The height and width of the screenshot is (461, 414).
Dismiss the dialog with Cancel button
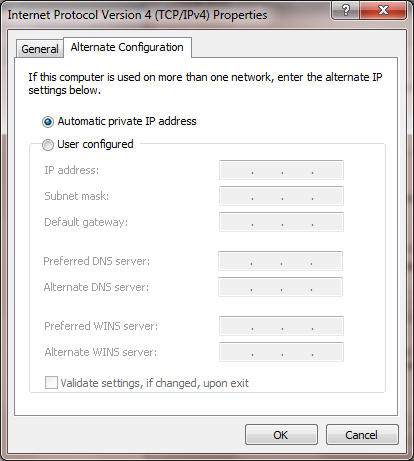pyautogui.click(x=362, y=435)
